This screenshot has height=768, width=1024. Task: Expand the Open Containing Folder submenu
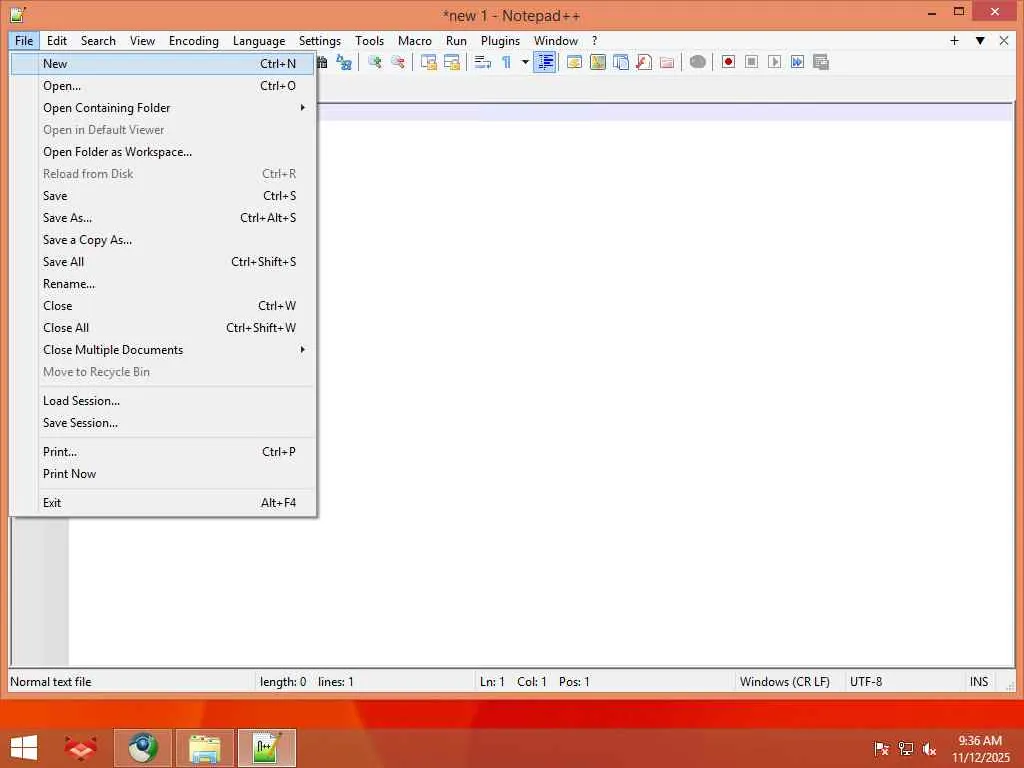tap(163, 108)
